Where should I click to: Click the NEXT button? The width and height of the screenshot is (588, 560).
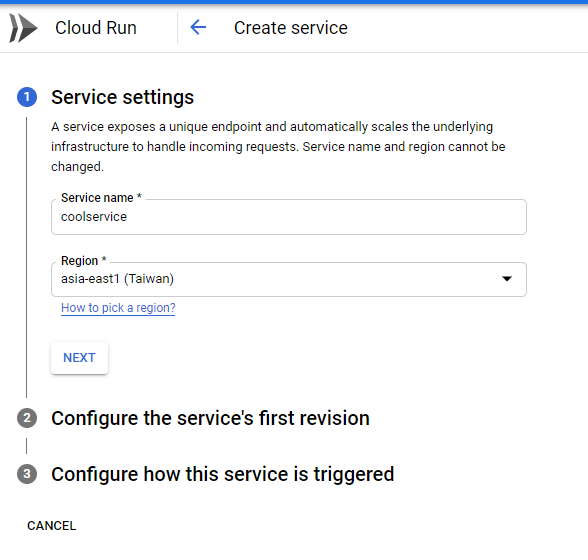coord(80,358)
